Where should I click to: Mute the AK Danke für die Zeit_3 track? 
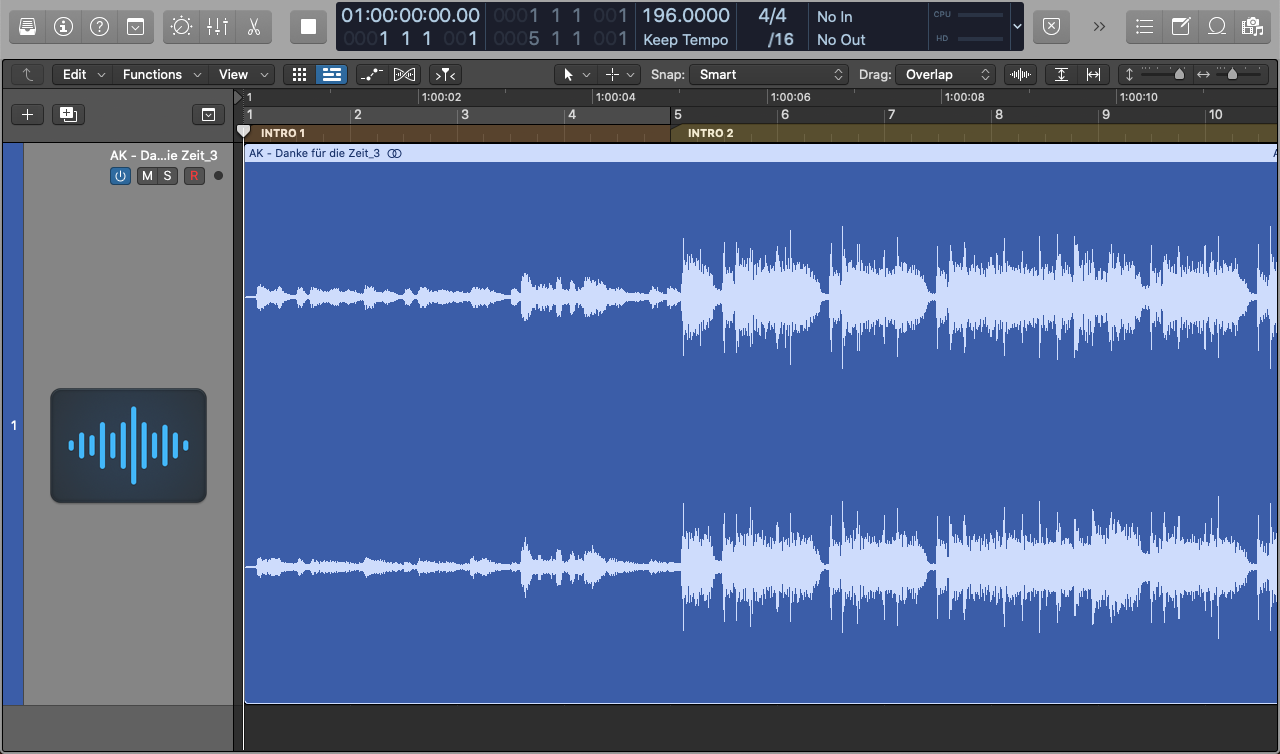[x=147, y=176]
